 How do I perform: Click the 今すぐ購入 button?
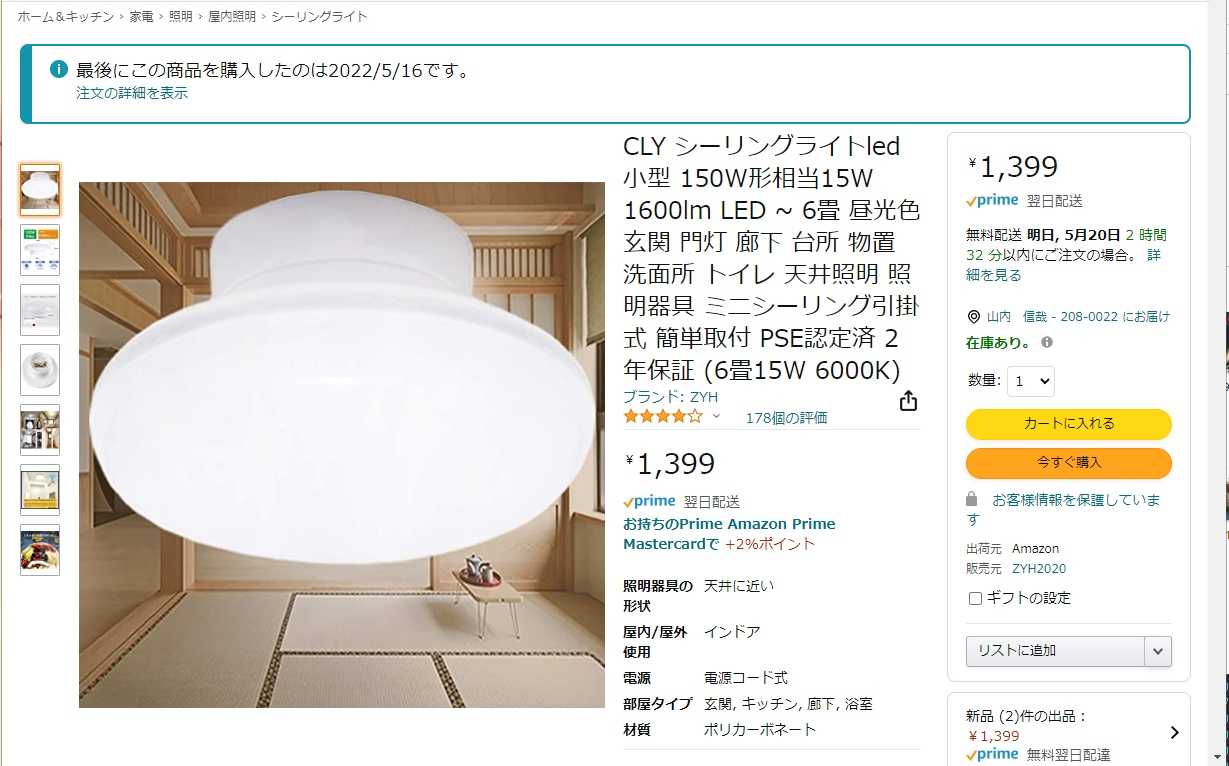[1068, 463]
